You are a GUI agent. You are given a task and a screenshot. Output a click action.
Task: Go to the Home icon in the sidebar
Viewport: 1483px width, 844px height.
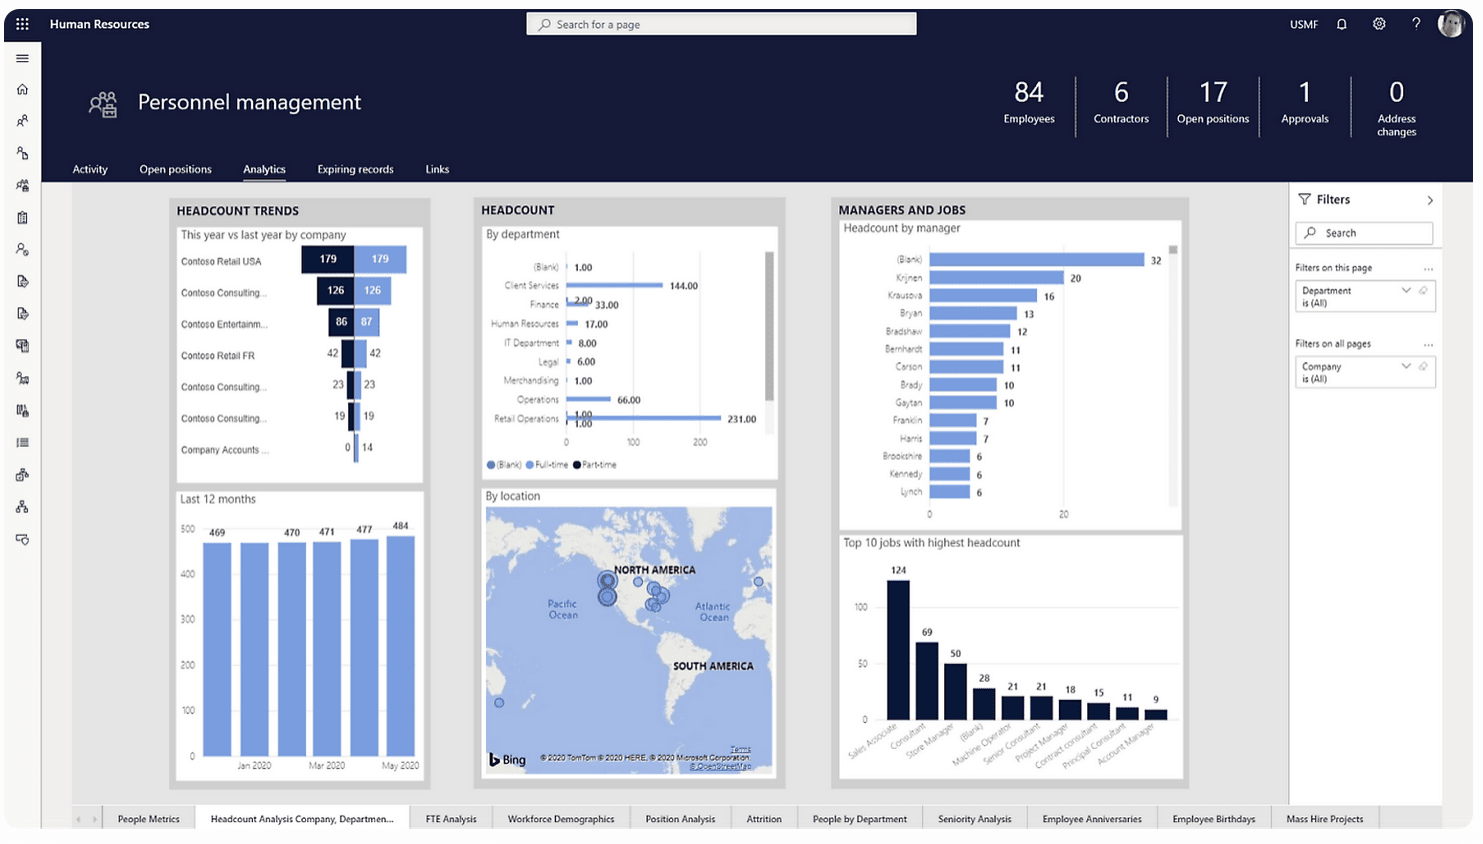(22, 90)
